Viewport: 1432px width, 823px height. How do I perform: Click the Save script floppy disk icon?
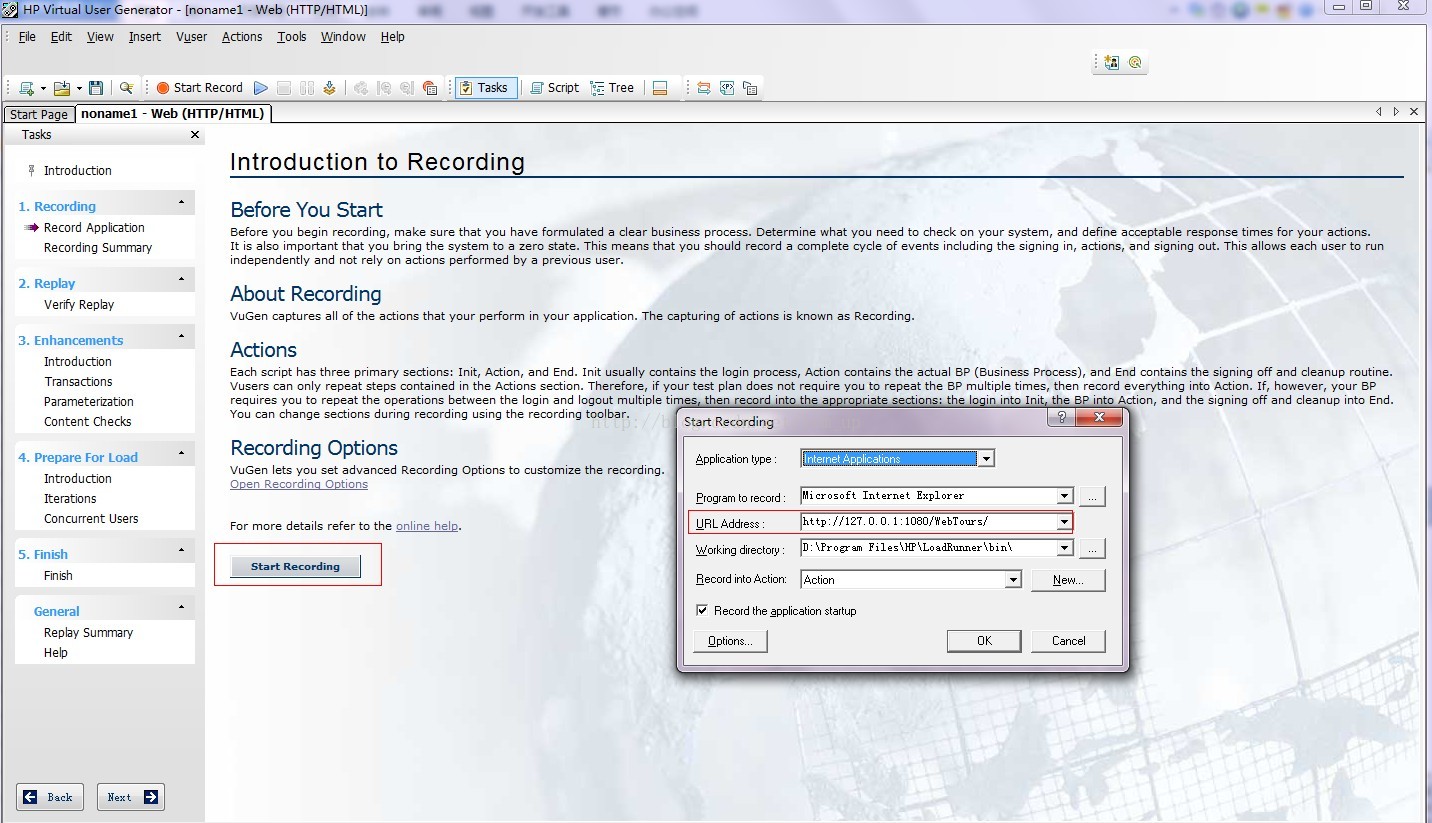click(x=96, y=88)
